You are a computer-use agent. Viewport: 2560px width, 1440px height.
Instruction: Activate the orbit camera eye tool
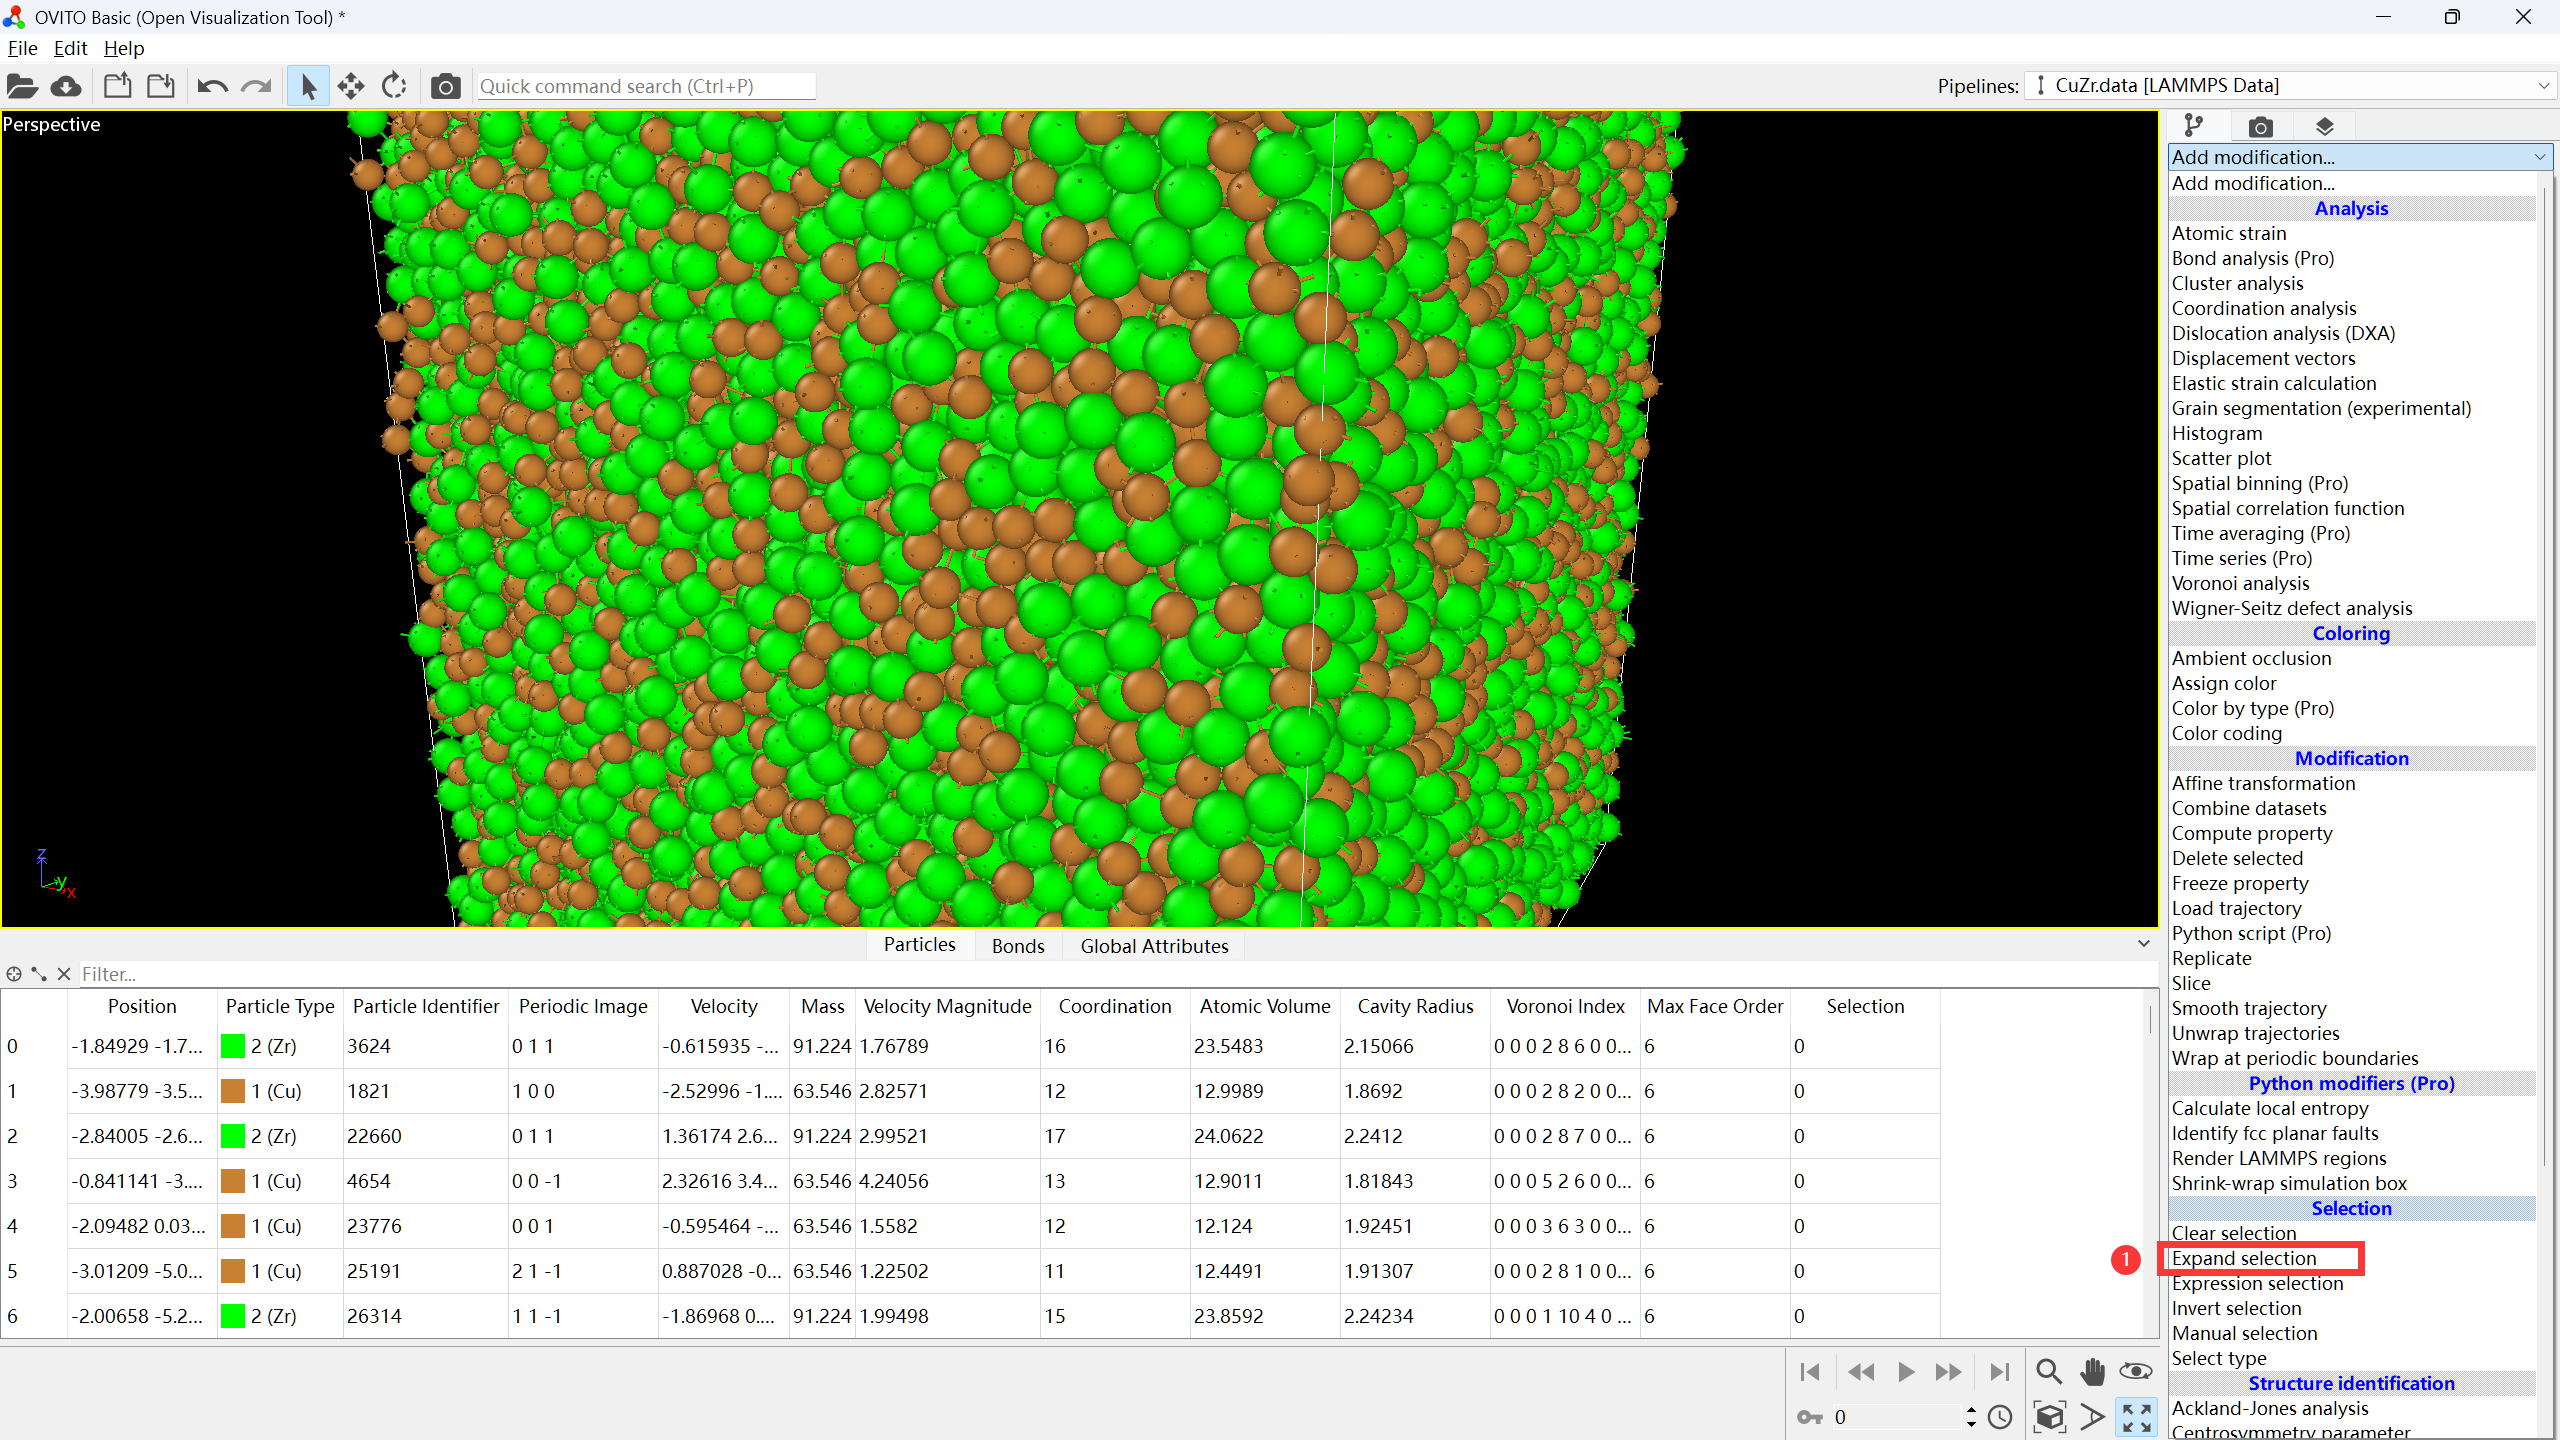pos(2135,1371)
